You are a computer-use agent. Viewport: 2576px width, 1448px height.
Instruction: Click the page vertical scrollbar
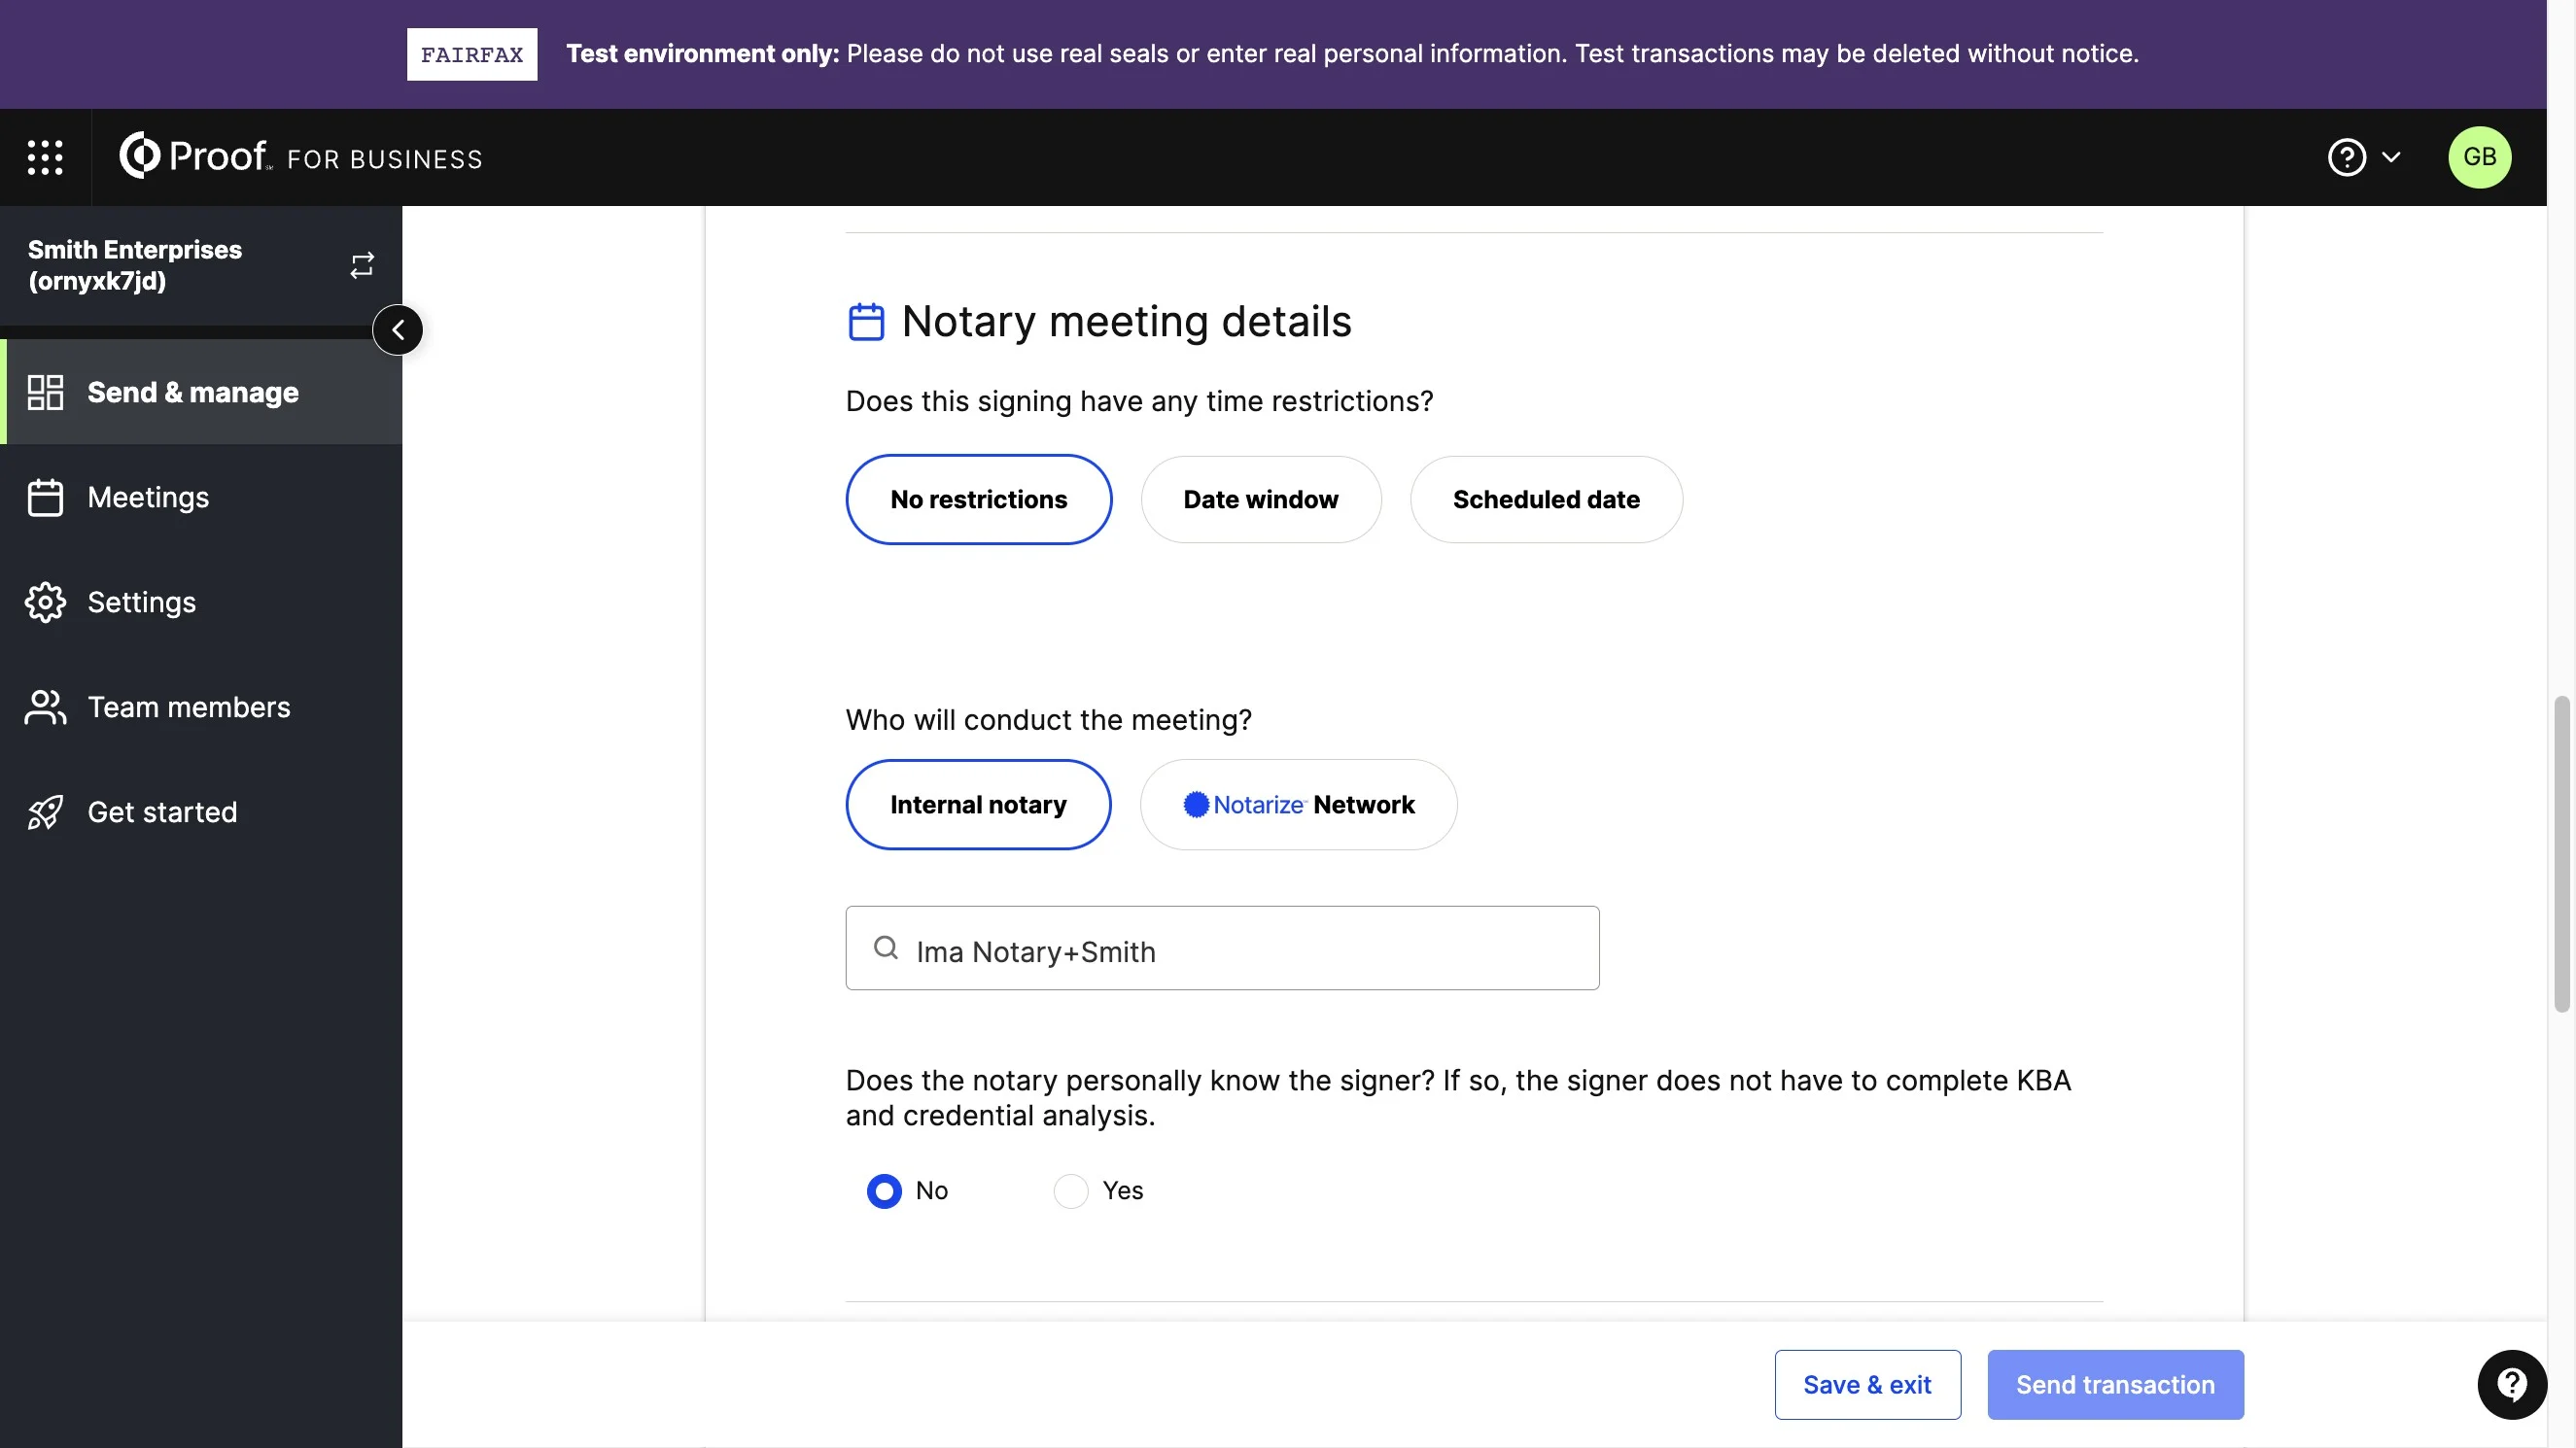(x=2561, y=855)
